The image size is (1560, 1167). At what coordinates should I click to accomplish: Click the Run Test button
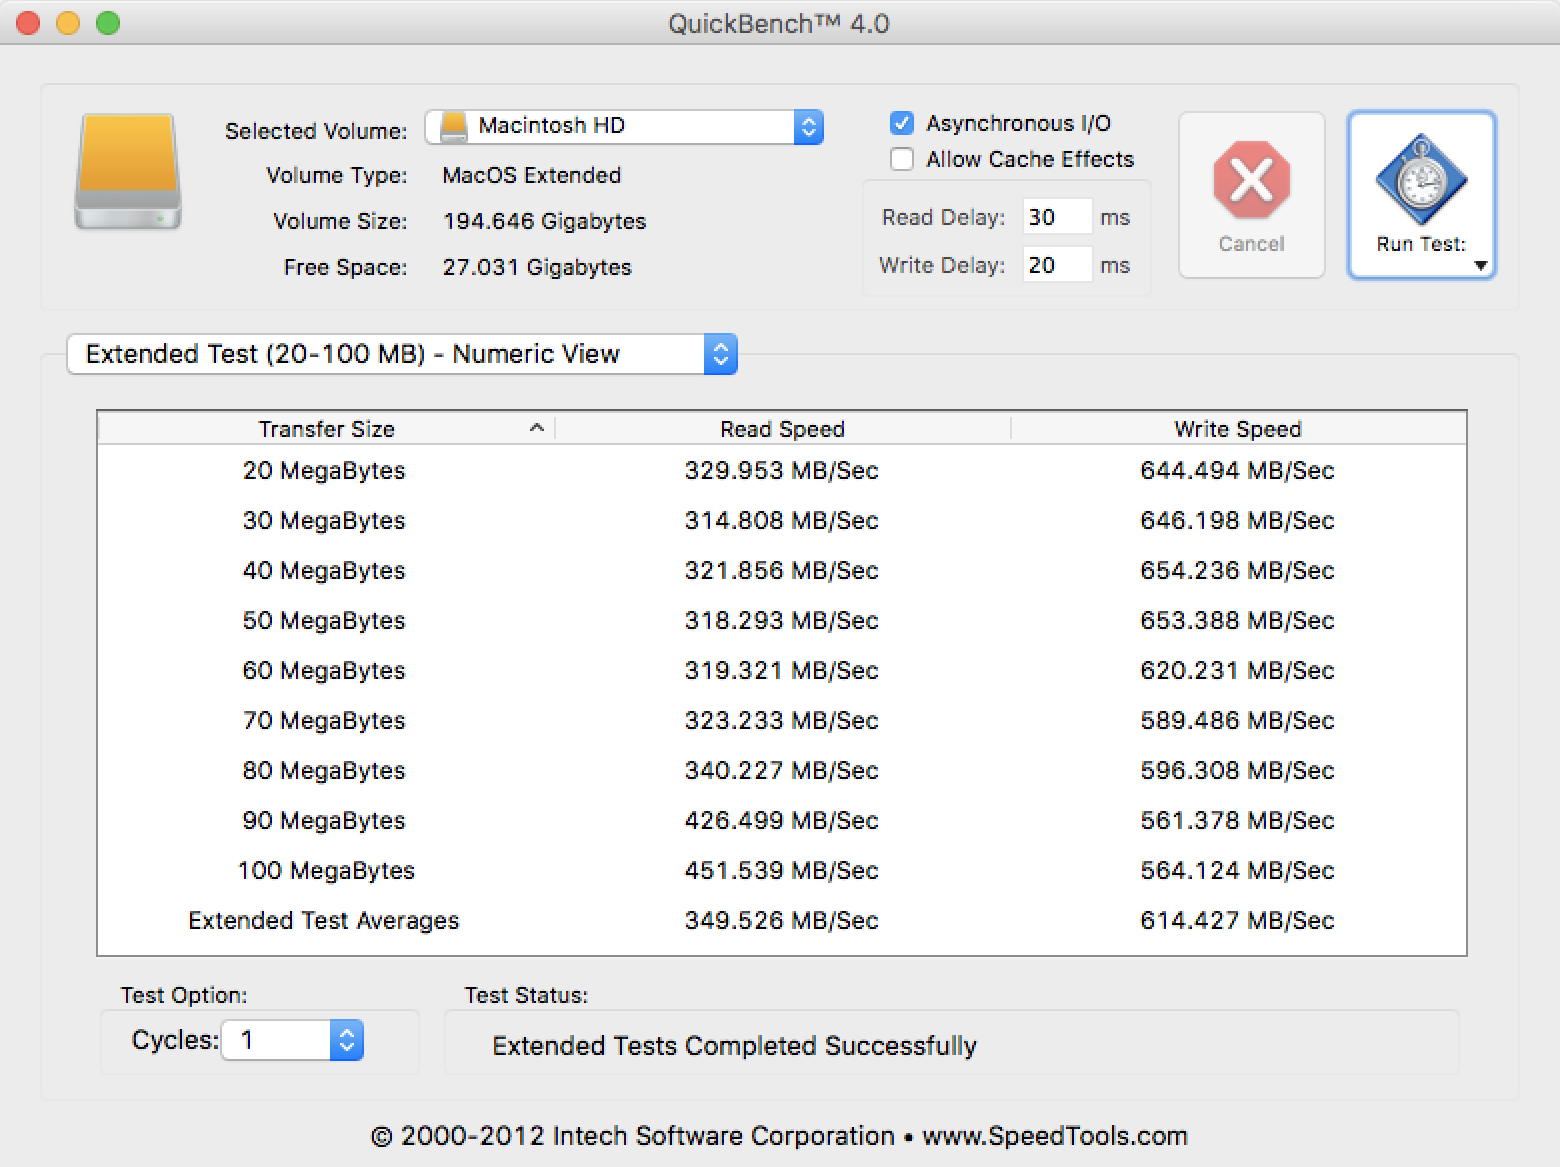tap(1420, 195)
